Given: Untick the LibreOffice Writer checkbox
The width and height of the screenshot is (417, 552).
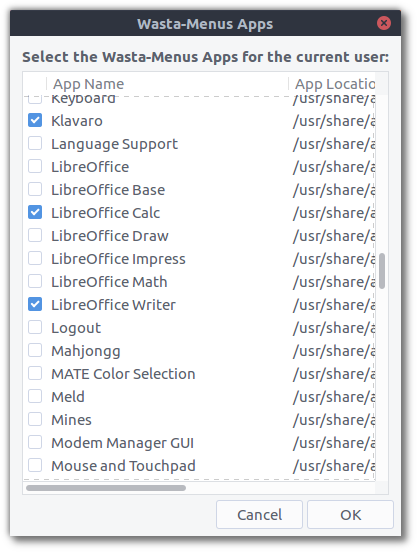Looking at the screenshot, I should [35, 304].
